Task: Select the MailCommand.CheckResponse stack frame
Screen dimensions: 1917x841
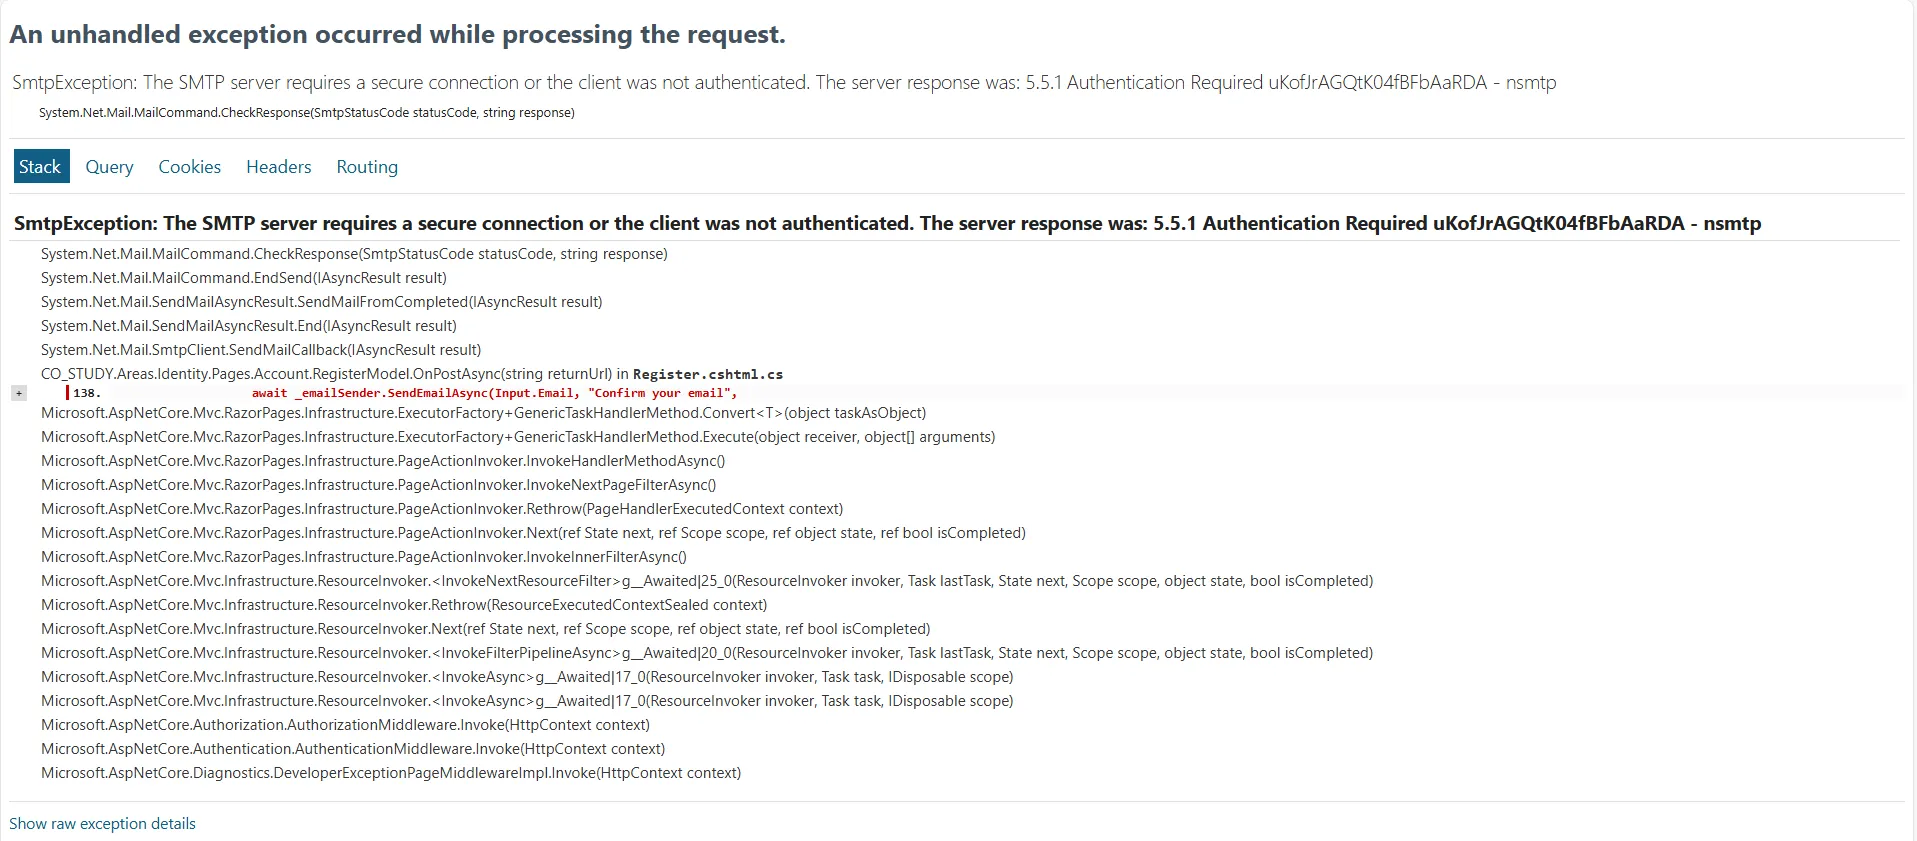Action: click(354, 254)
